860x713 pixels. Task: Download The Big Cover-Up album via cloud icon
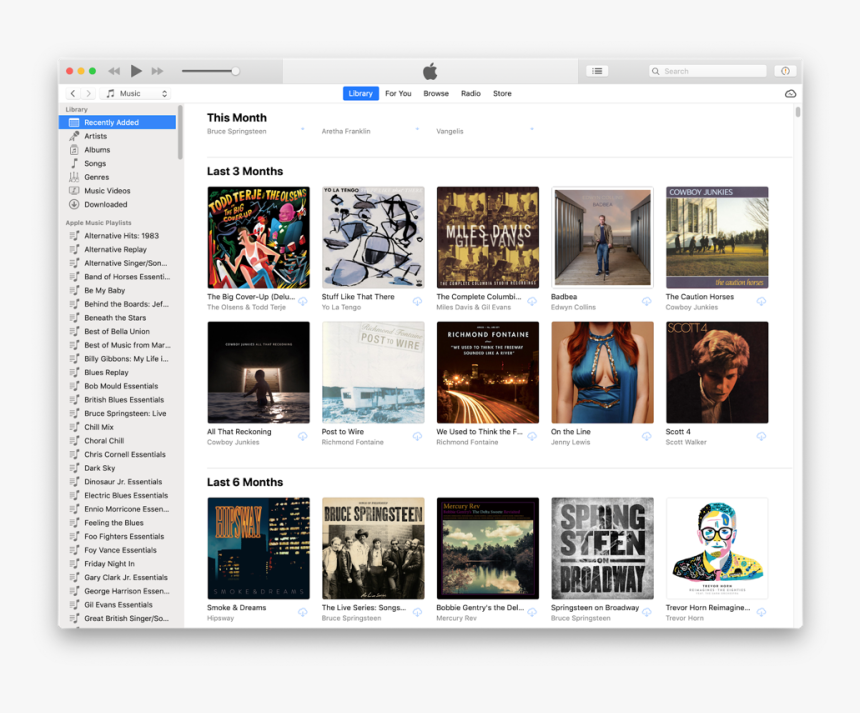point(303,301)
